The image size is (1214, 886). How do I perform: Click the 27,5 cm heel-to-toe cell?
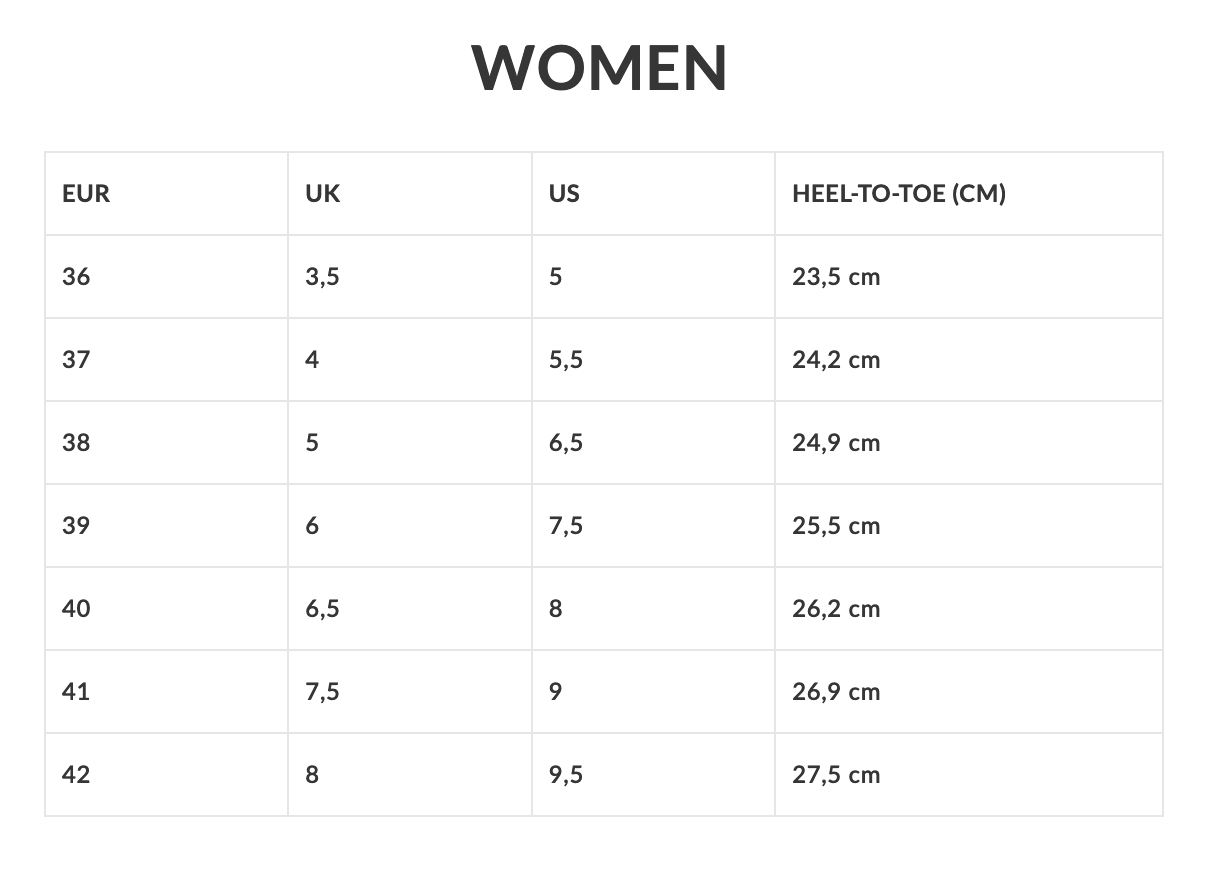[x=836, y=775]
